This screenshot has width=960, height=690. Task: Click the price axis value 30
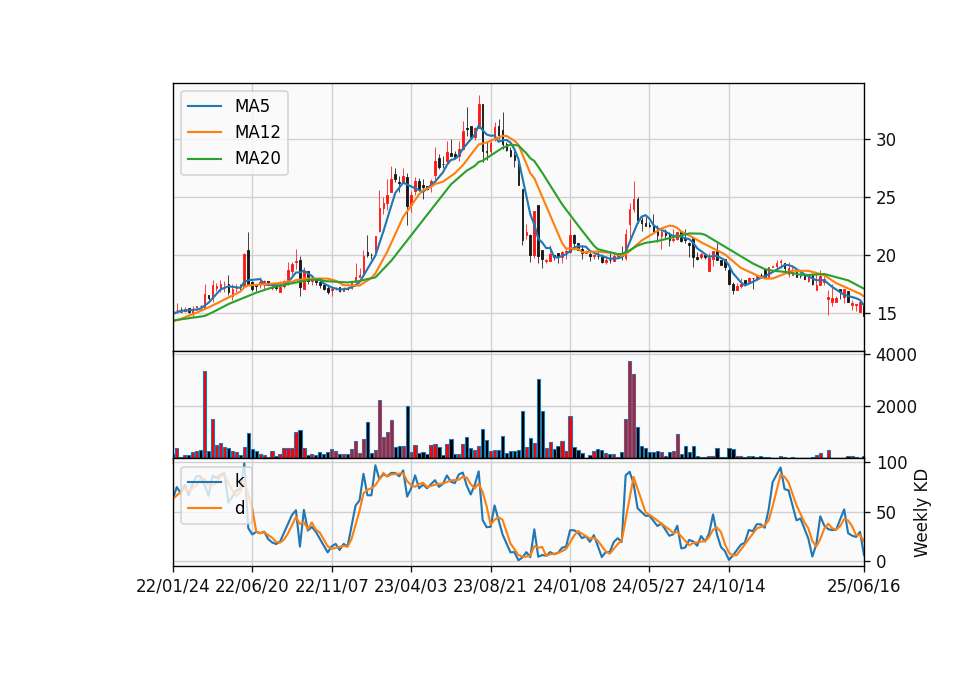[886, 140]
